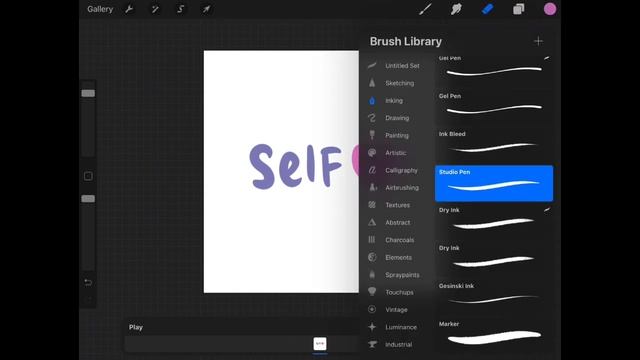Open the Gallery
Image resolution: width=640 pixels, height=360 pixels.
coord(100,9)
